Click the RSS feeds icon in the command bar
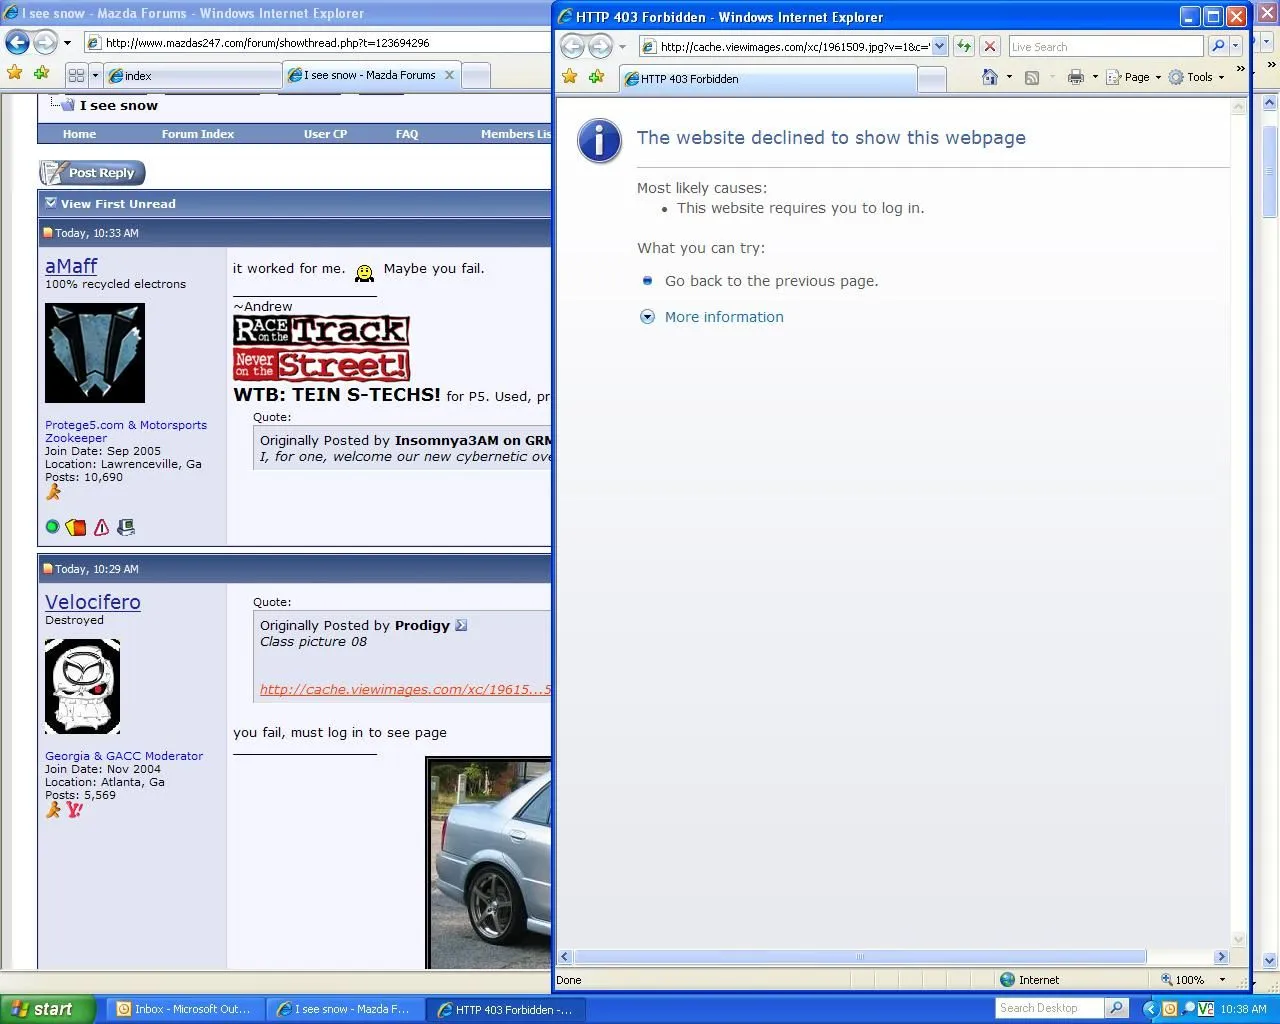 click(x=1032, y=77)
